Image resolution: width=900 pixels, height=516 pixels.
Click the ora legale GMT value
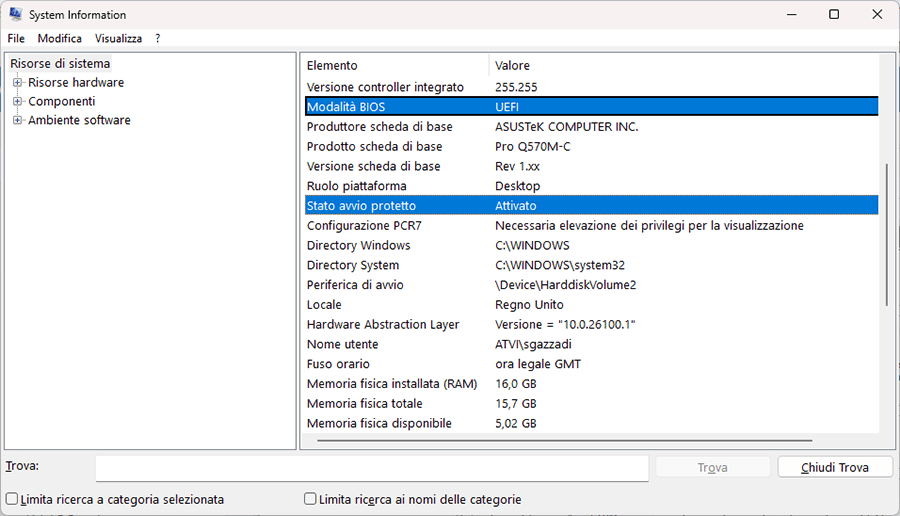pos(538,364)
